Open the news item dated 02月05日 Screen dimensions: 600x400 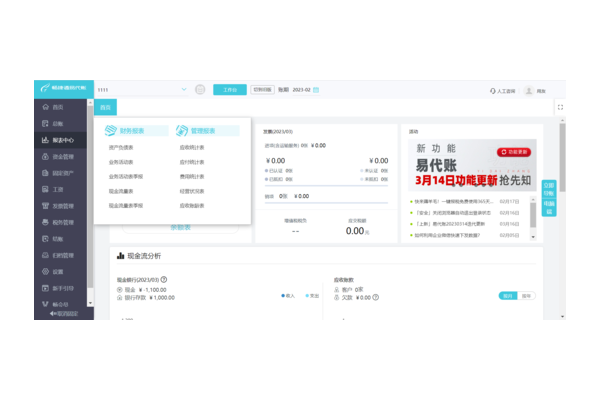(x=465, y=235)
